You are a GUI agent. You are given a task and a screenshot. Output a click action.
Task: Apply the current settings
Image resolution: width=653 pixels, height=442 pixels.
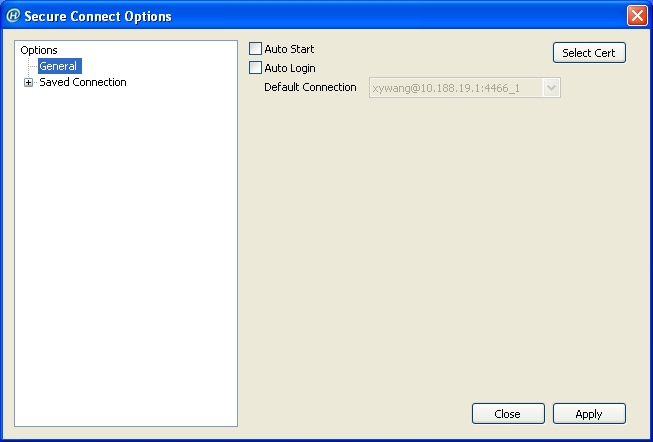coord(589,414)
